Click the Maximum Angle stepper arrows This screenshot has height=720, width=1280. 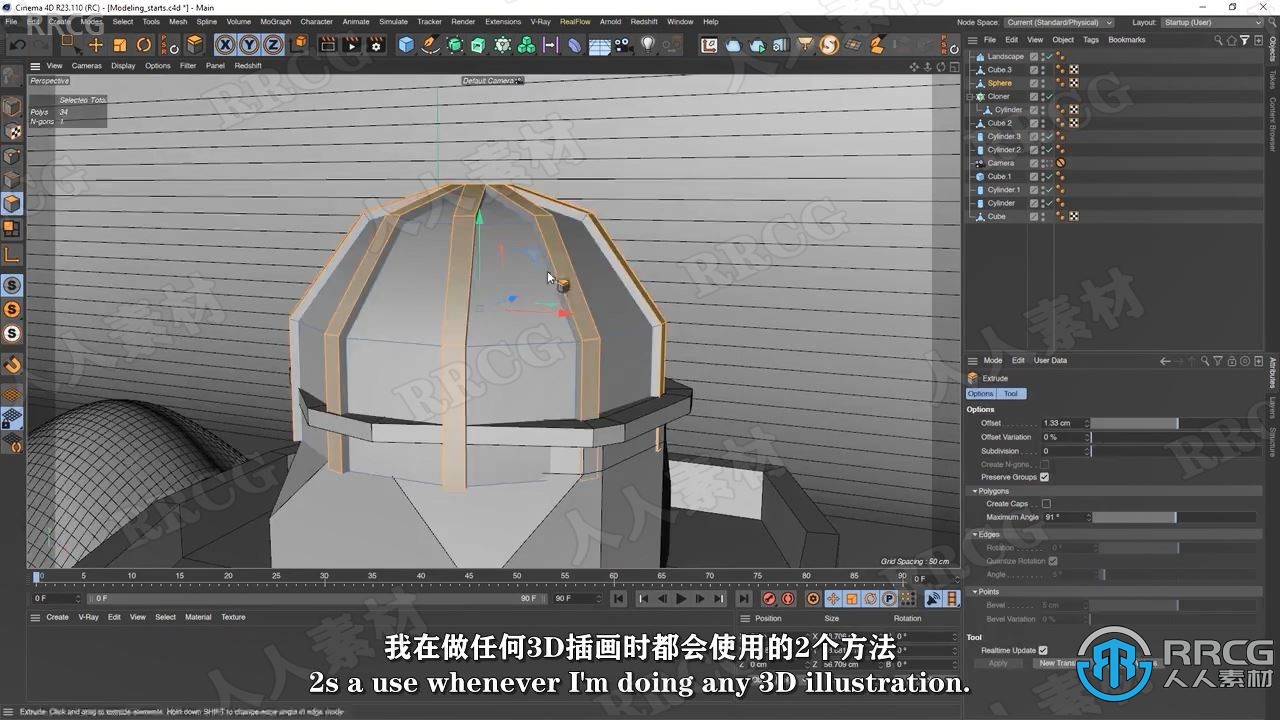(x=1089, y=517)
